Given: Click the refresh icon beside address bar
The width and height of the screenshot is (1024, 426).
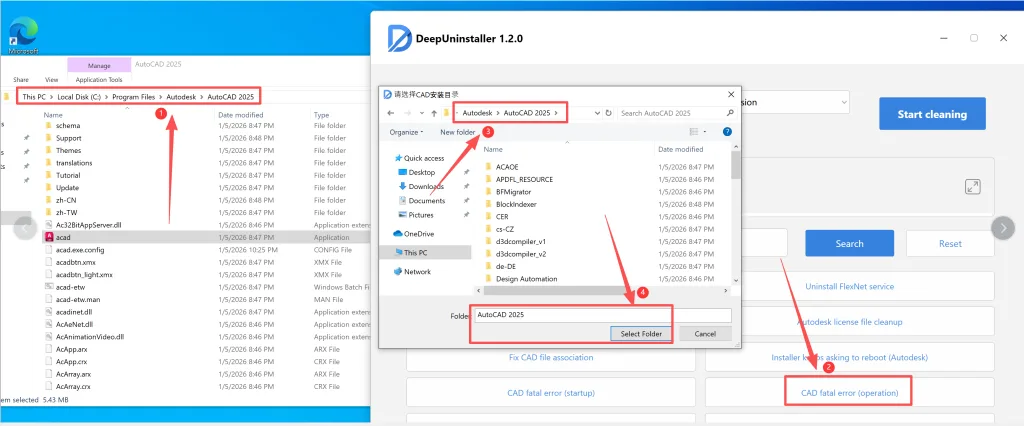Looking at the screenshot, I should [606, 113].
